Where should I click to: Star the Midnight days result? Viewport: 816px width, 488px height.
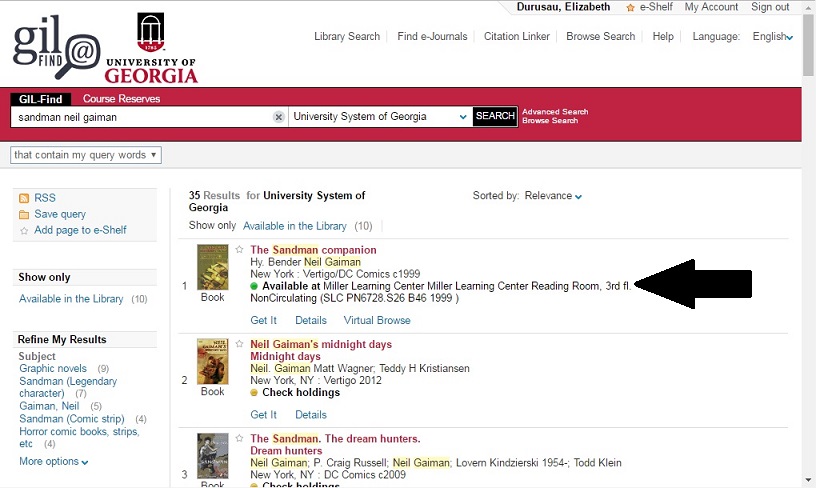click(x=240, y=345)
